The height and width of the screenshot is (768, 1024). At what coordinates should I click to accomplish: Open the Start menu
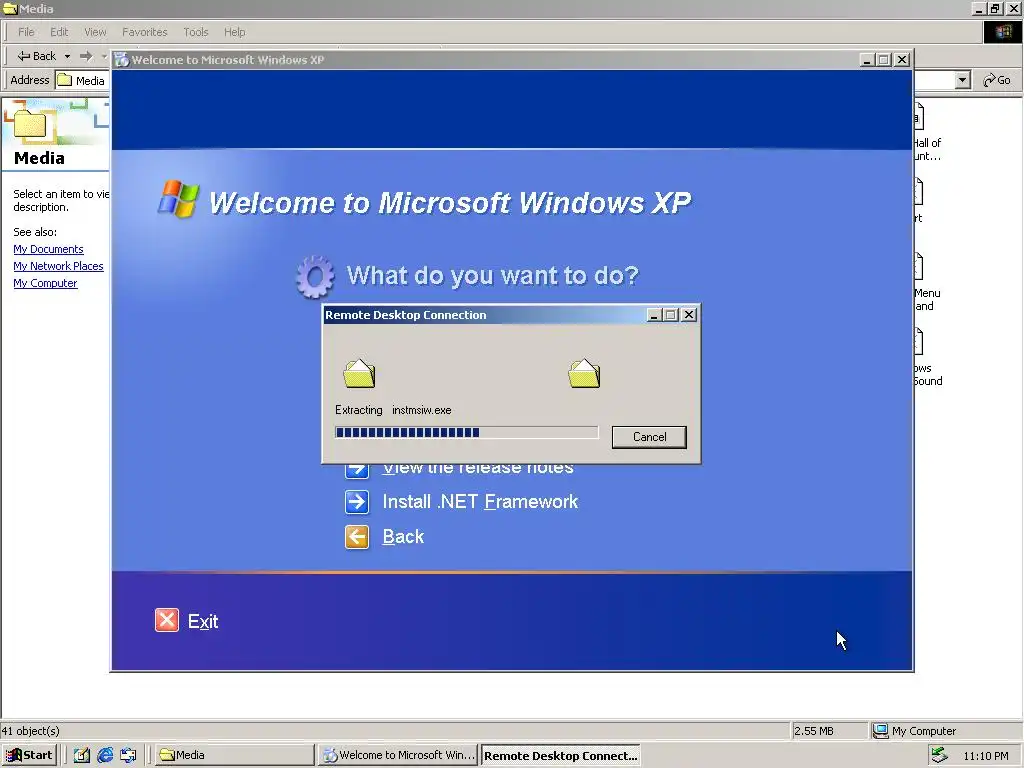(29, 756)
